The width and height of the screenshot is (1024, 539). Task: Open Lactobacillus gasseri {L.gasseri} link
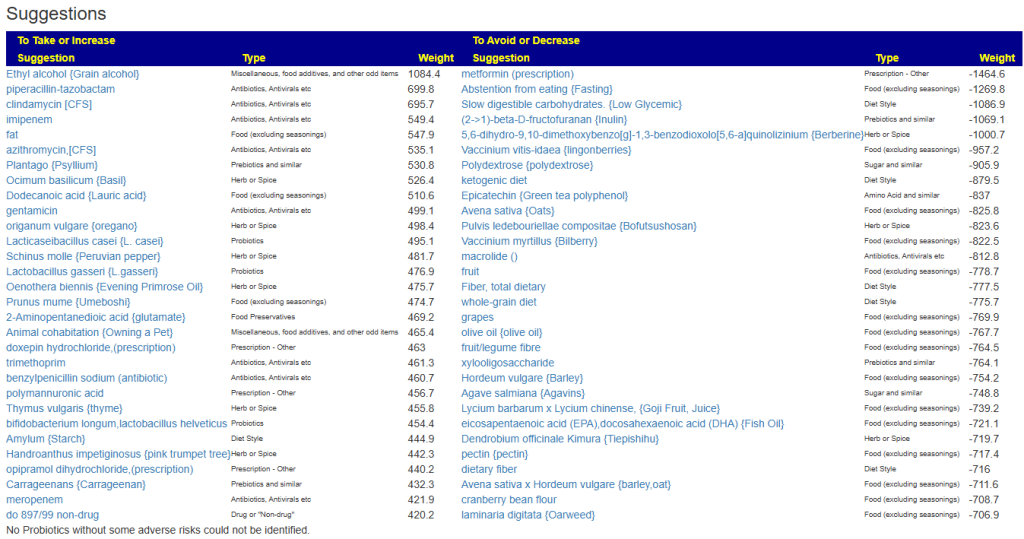82,271
